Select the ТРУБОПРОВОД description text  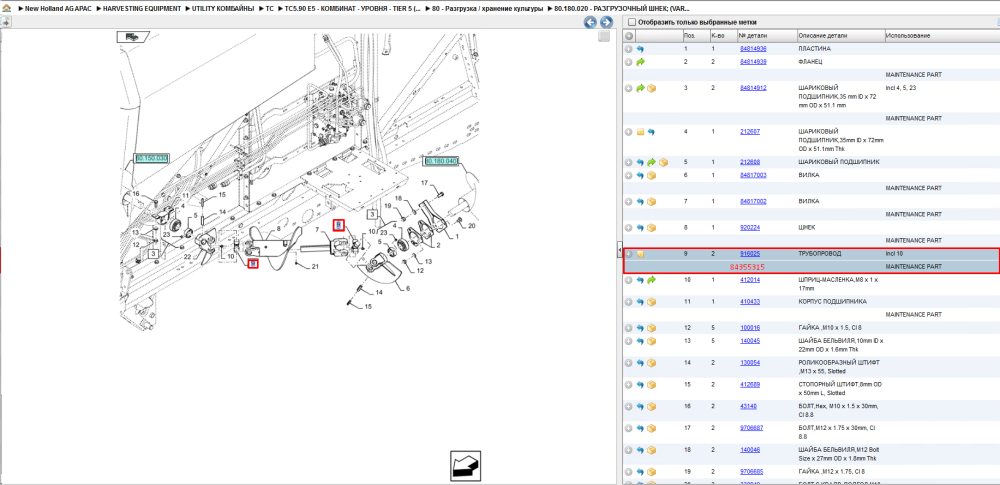coord(820,254)
